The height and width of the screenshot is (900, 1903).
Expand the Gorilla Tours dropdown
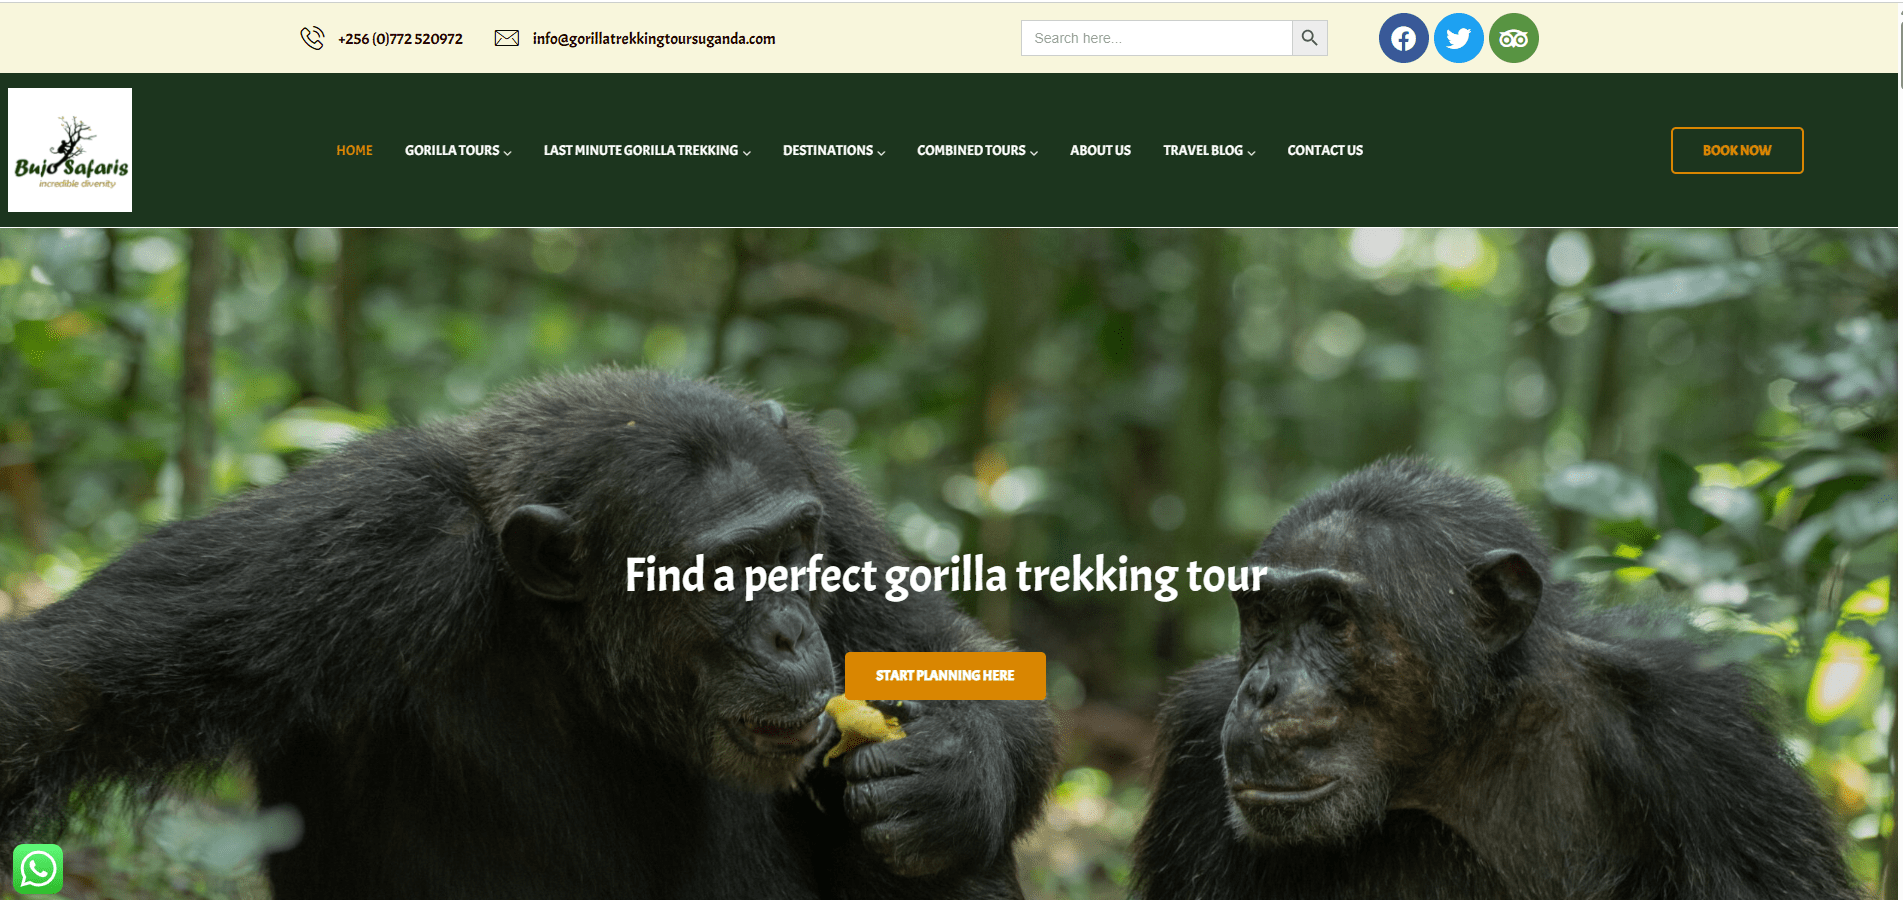458,150
